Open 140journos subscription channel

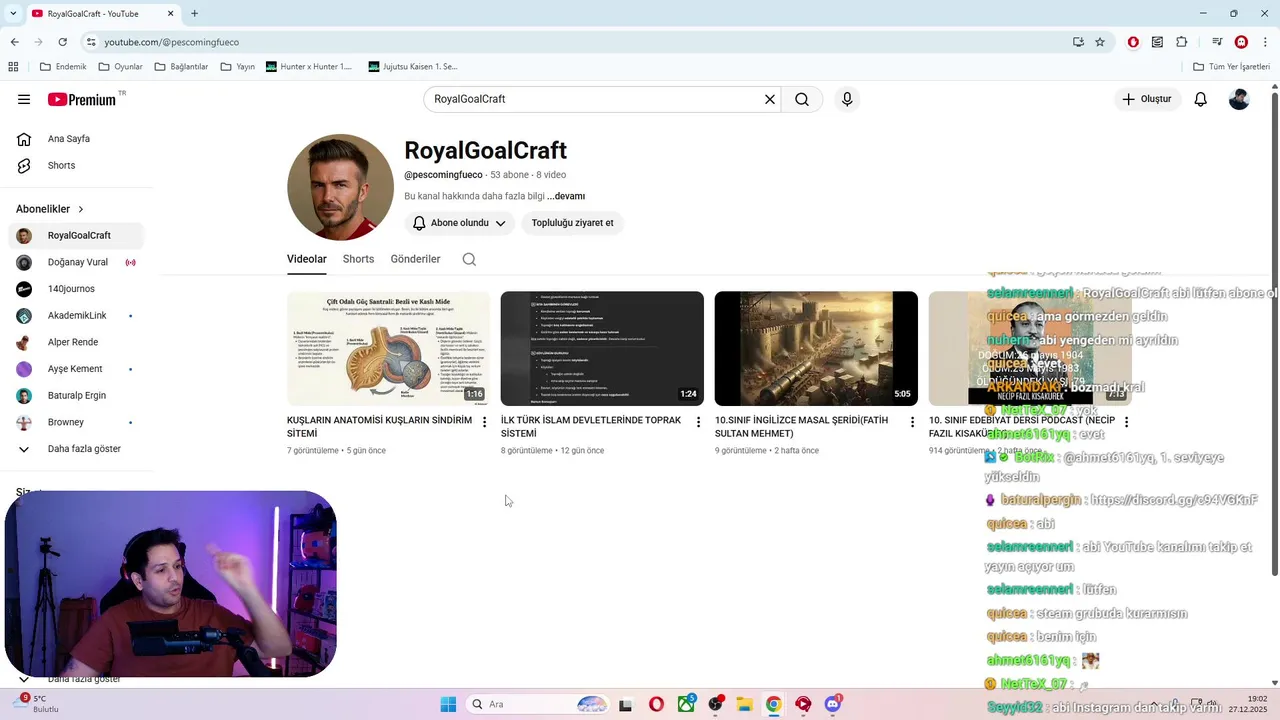click(x=76, y=289)
